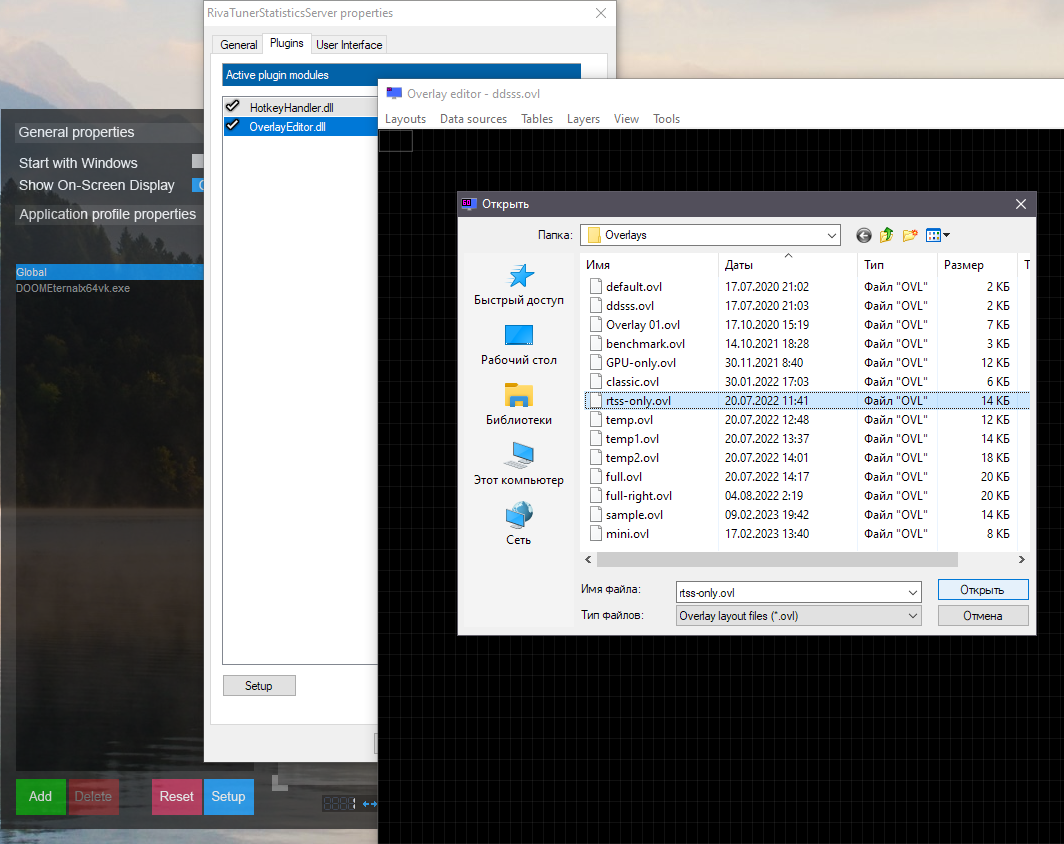Uncheck the HotkeyHandler.dll plugin

(x=233, y=107)
